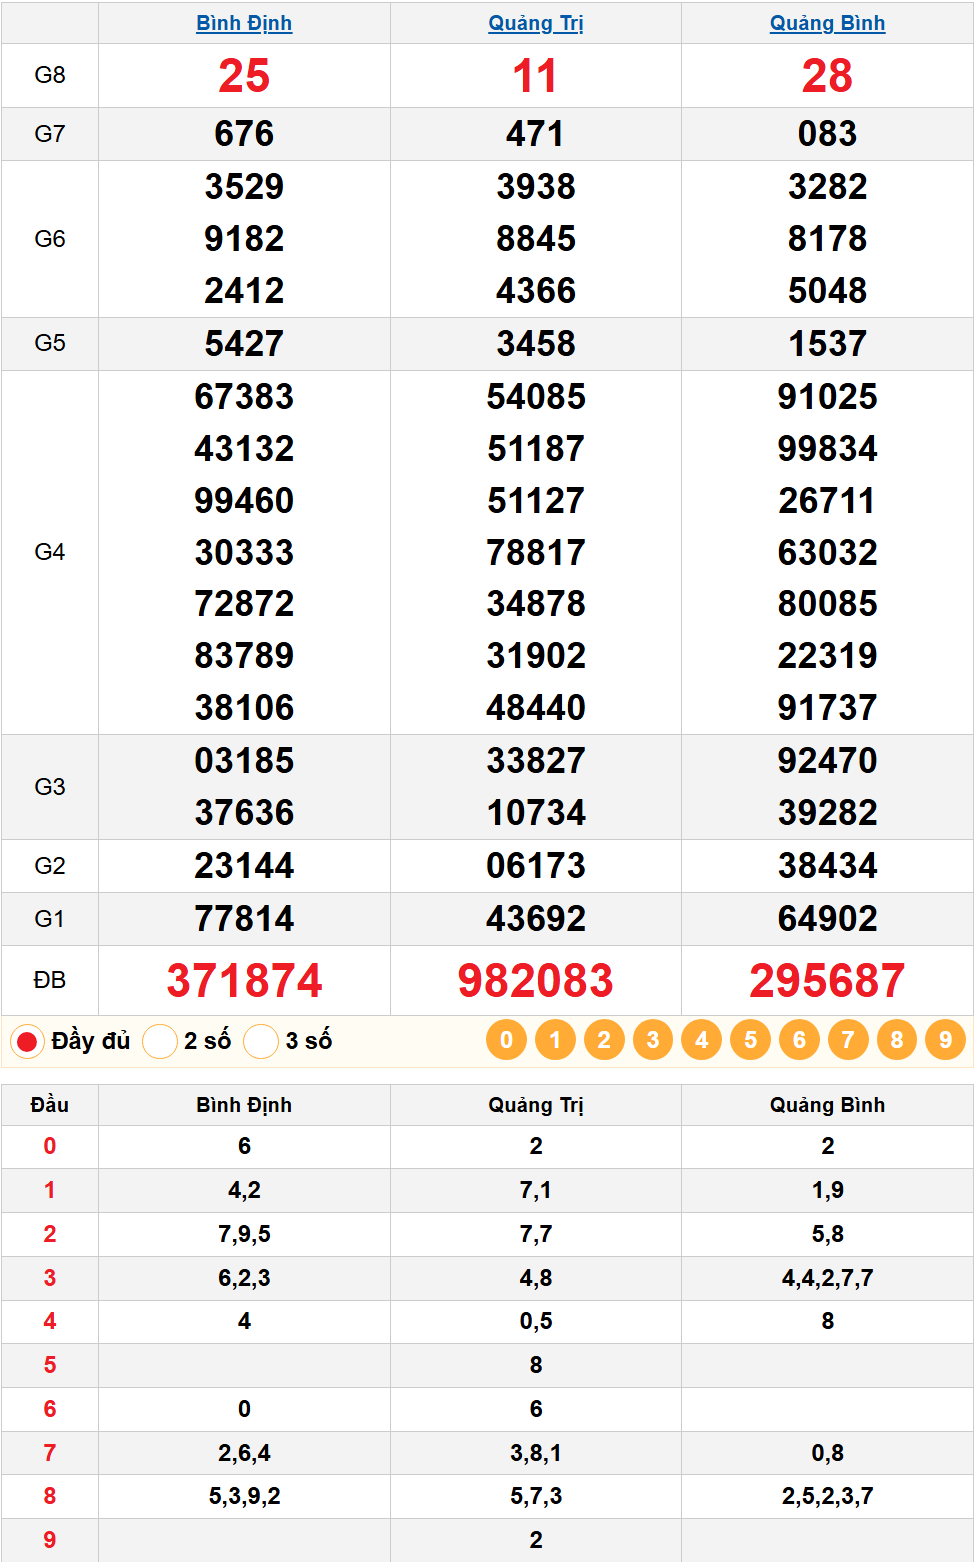
Task: Tap the orange digit 4 filter circle
Action: point(701,1040)
